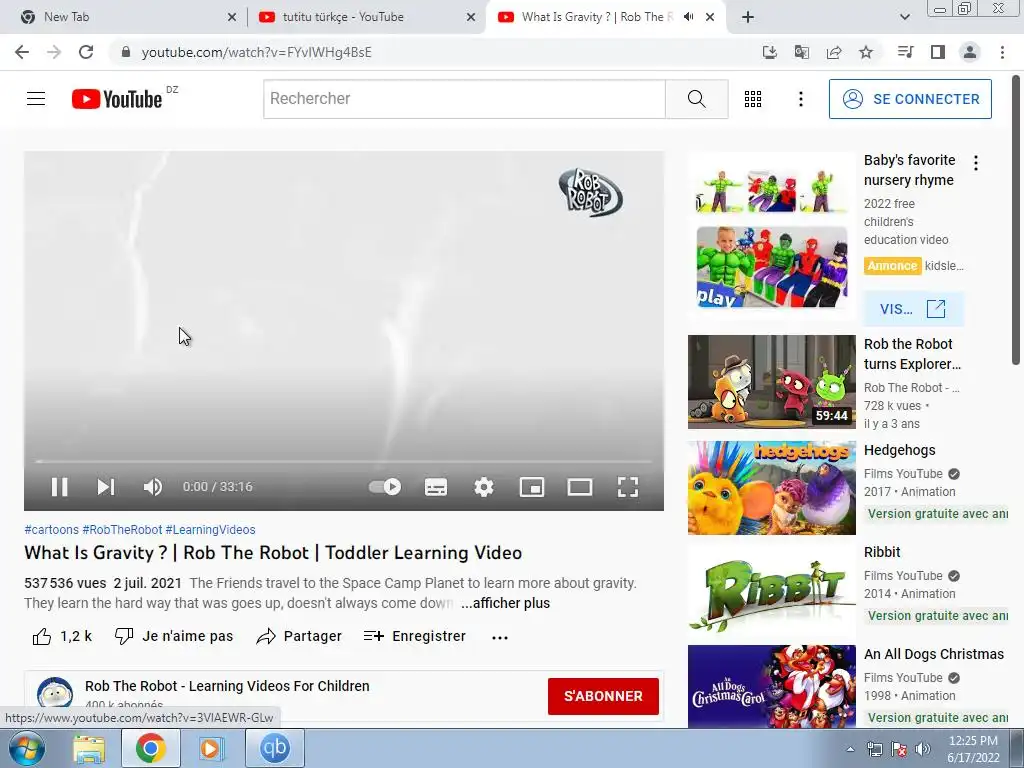The width and height of the screenshot is (1024, 768).
Task: Click the #LearningVideos hashtag
Action: [210, 530]
